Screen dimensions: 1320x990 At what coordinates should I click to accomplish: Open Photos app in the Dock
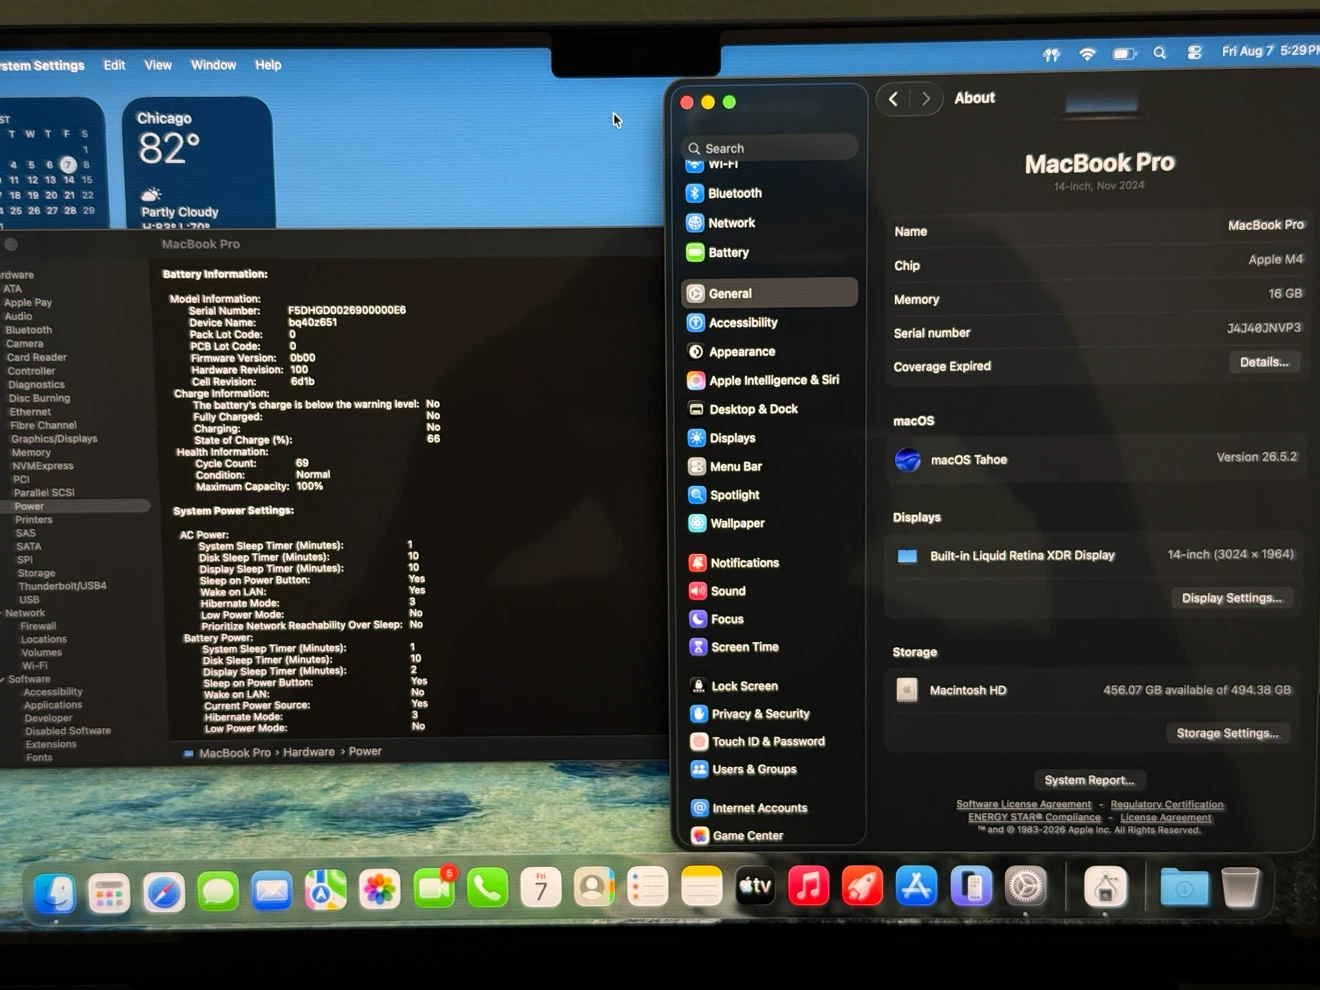[379, 890]
